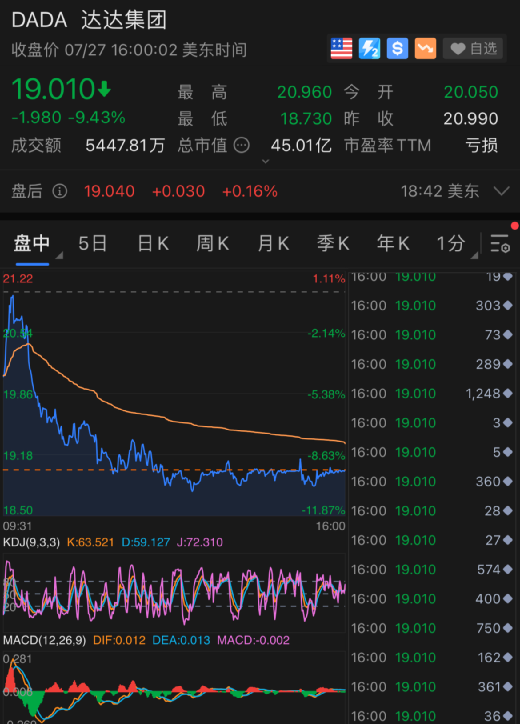Switch to the 月K chart tab
Image resolution: width=520 pixels, height=724 pixels.
click(x=273, y=243)
